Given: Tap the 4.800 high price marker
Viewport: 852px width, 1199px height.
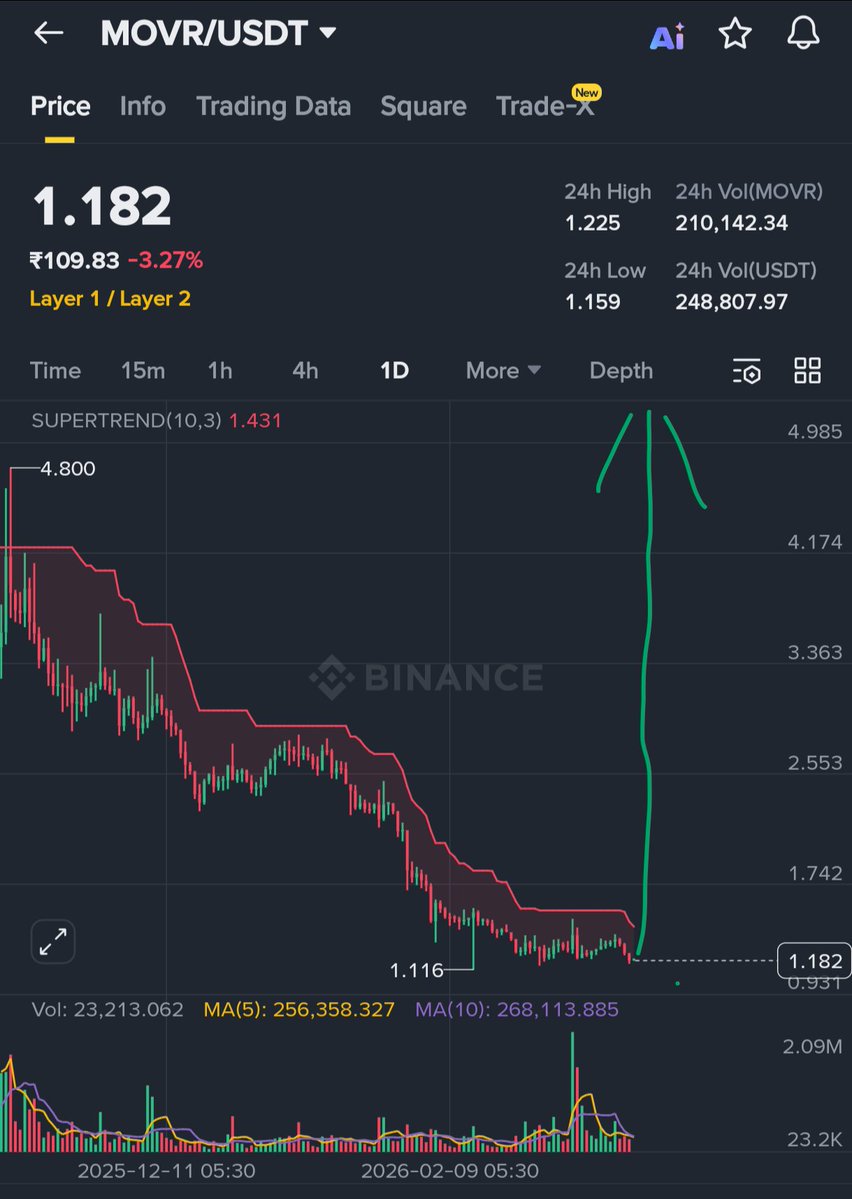Looking at the screenshot, I should [68, 469].
